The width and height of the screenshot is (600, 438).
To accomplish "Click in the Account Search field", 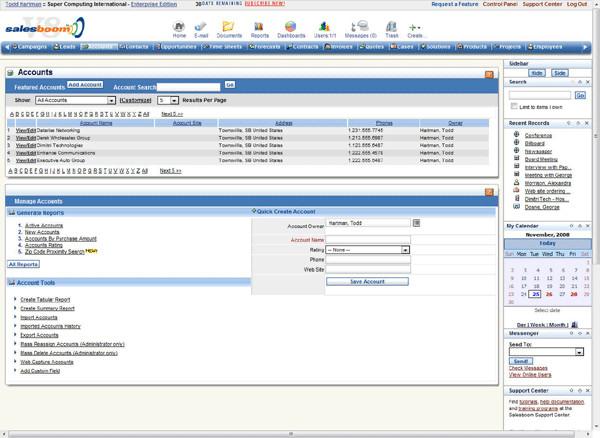I will [x=189, y=87].
